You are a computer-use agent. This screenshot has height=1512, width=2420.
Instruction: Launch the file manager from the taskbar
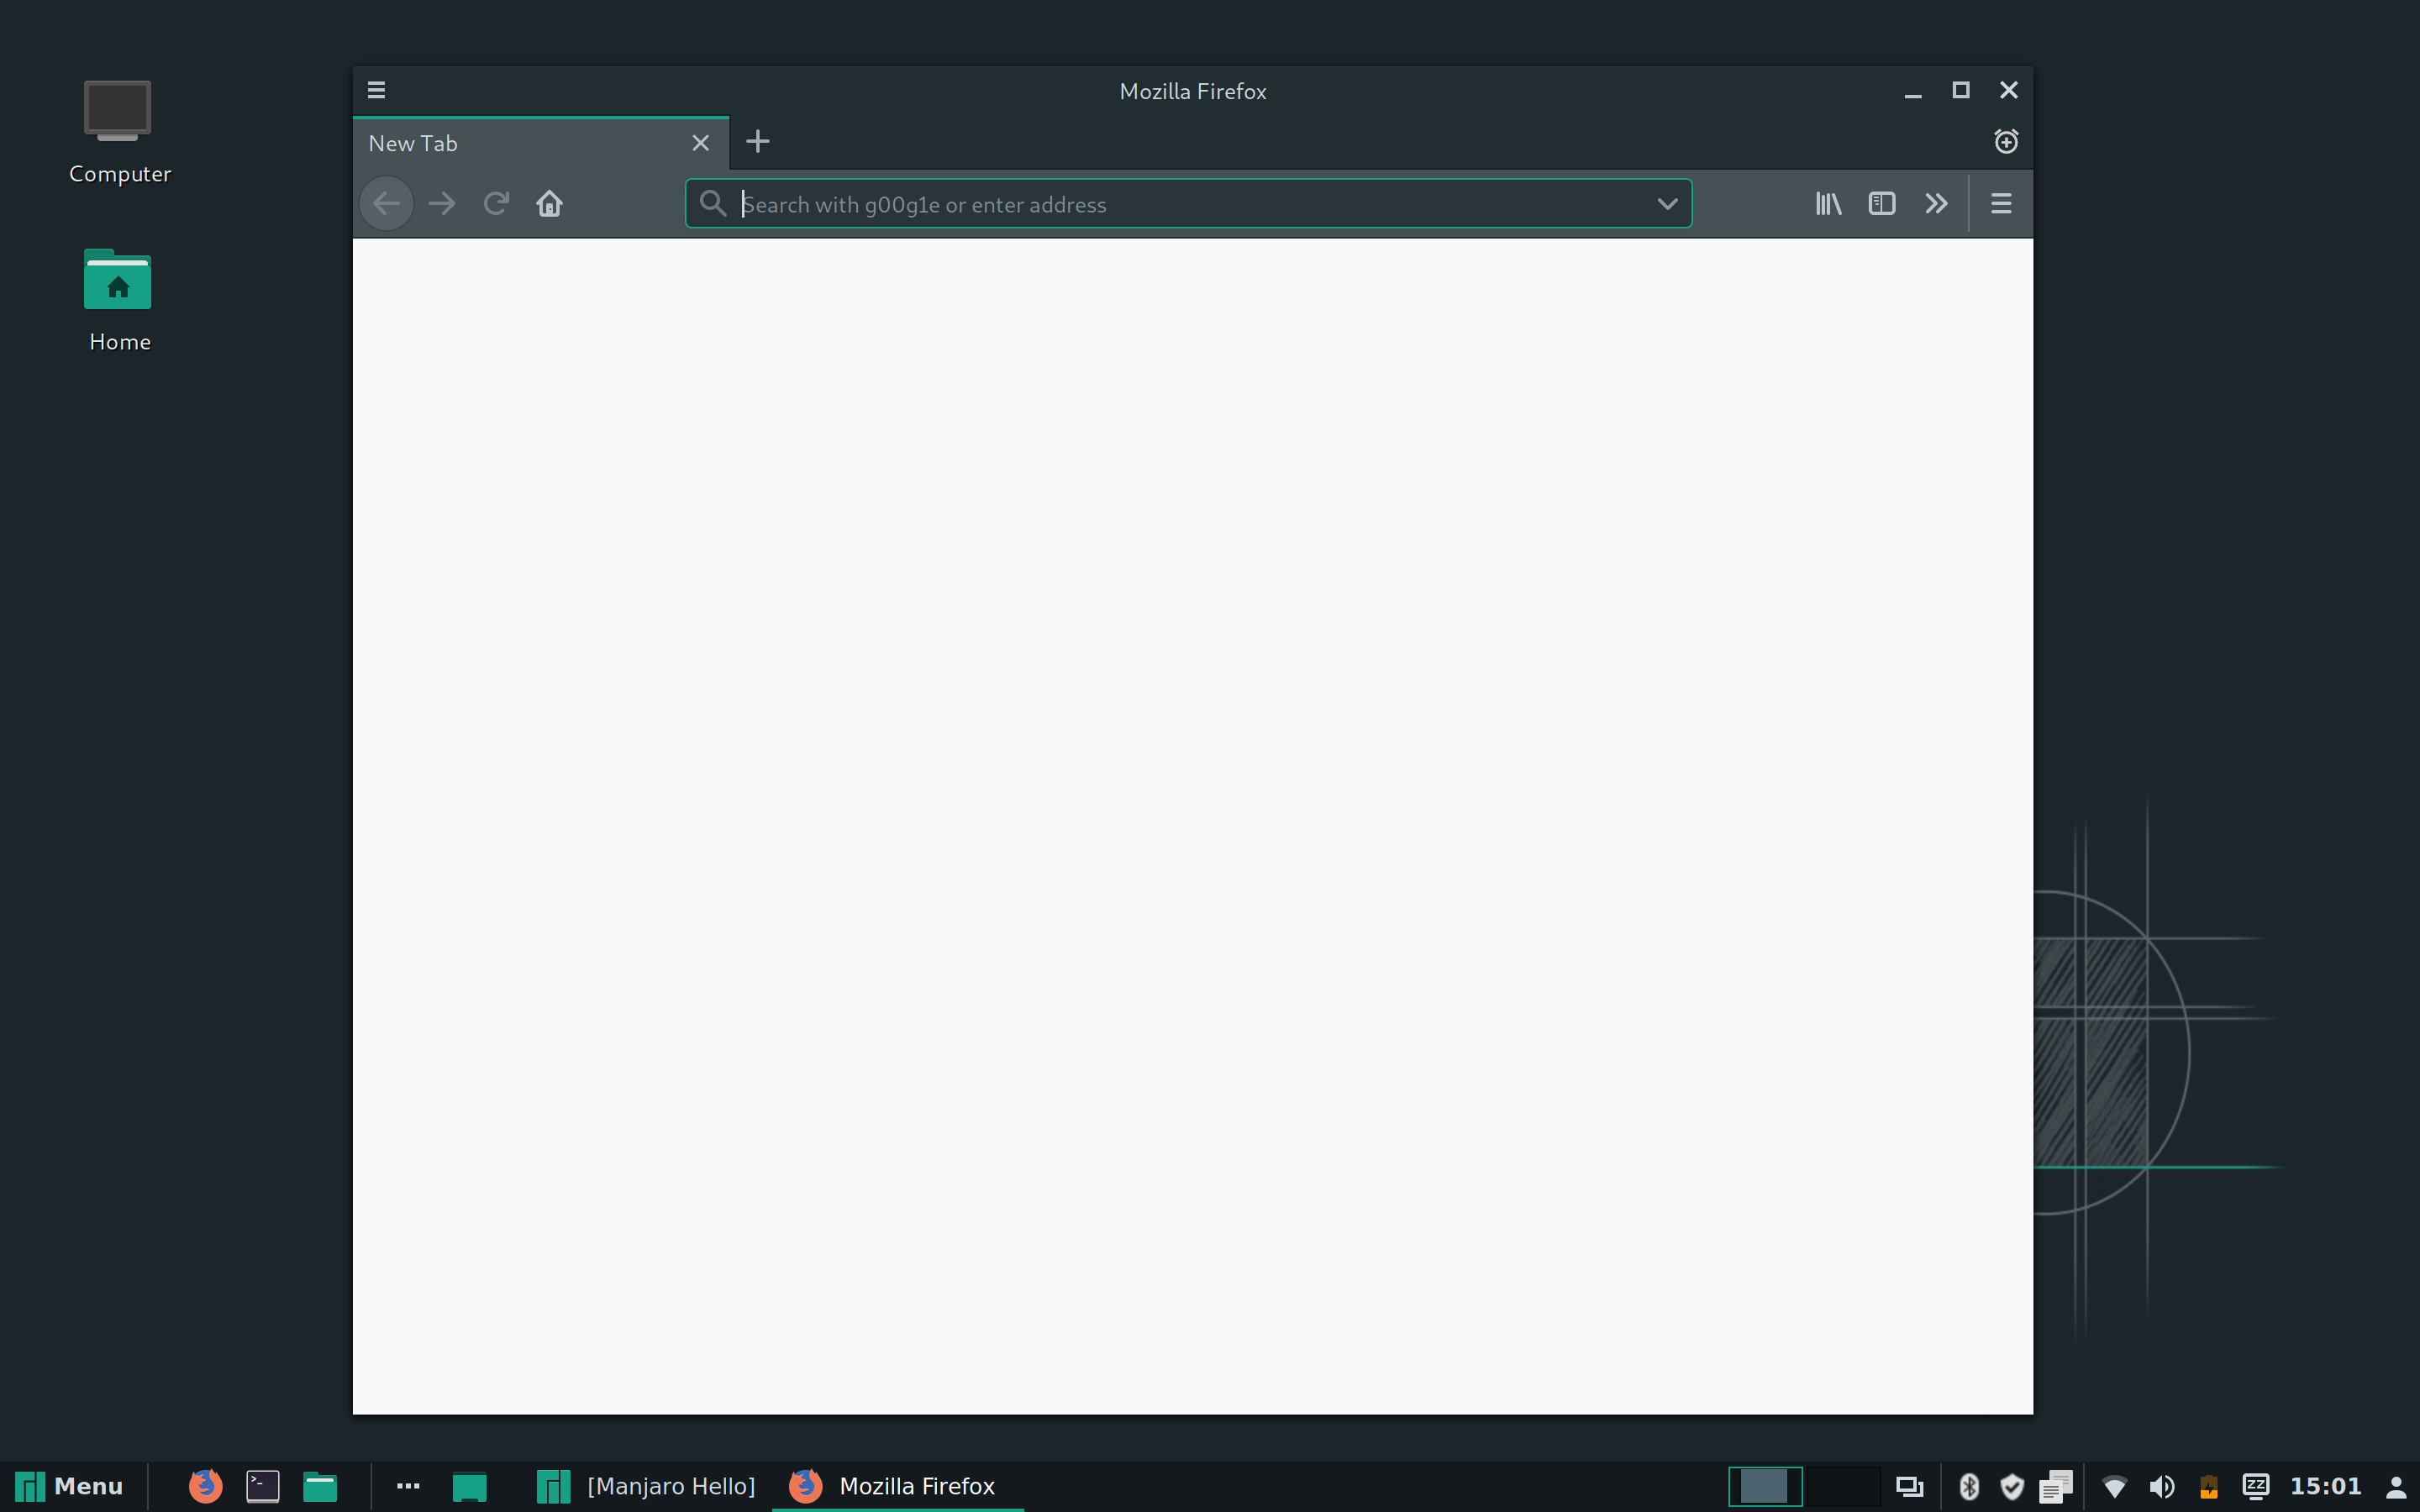click(x=319, y=1486)
